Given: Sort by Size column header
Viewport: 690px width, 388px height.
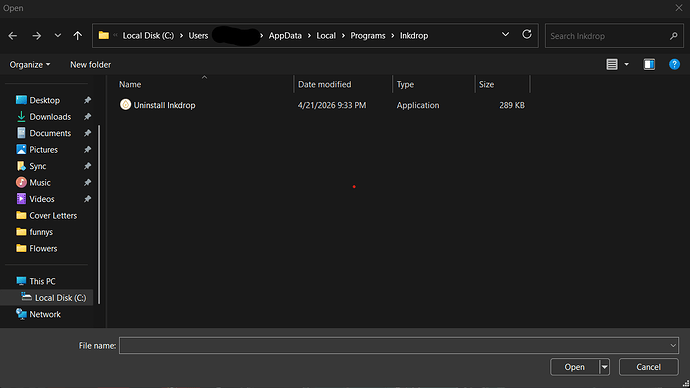Looking at the screenshot, I should pos(486,84).
